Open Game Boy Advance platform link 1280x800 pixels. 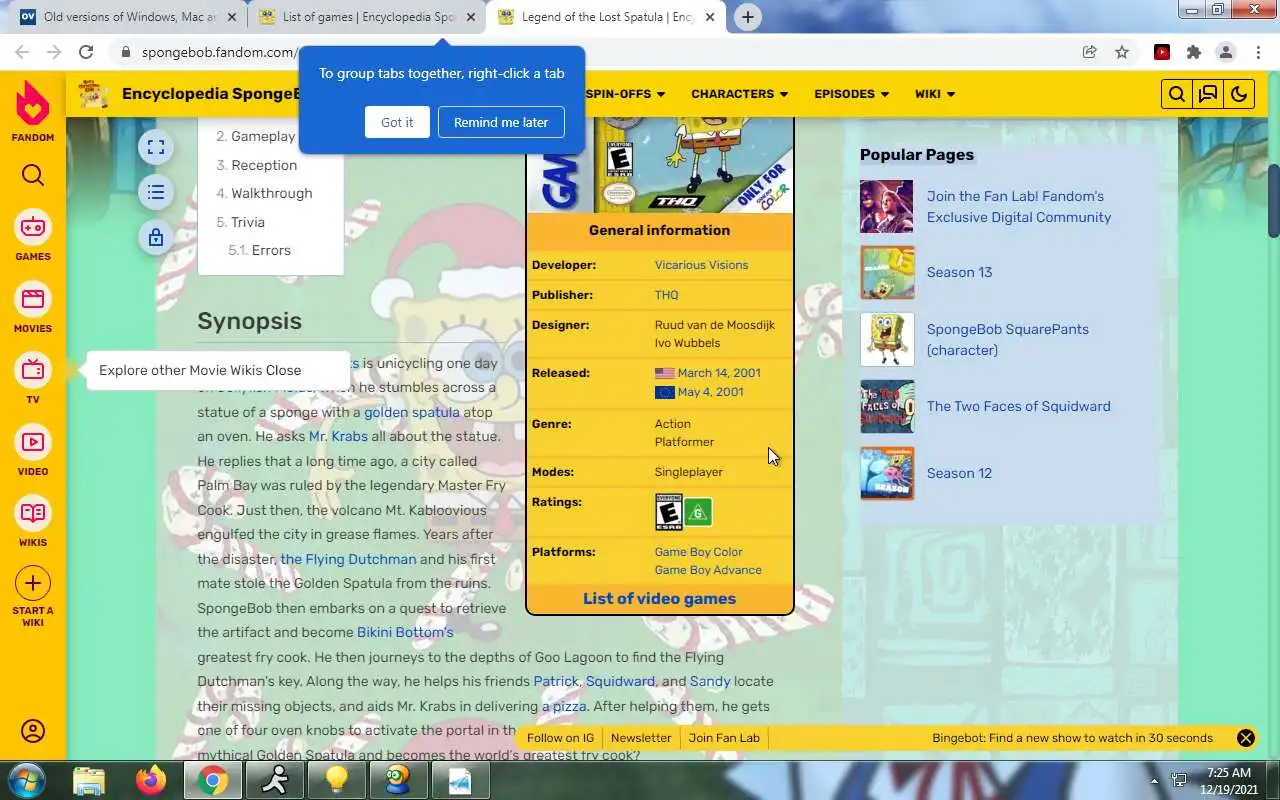coord(708,570)
